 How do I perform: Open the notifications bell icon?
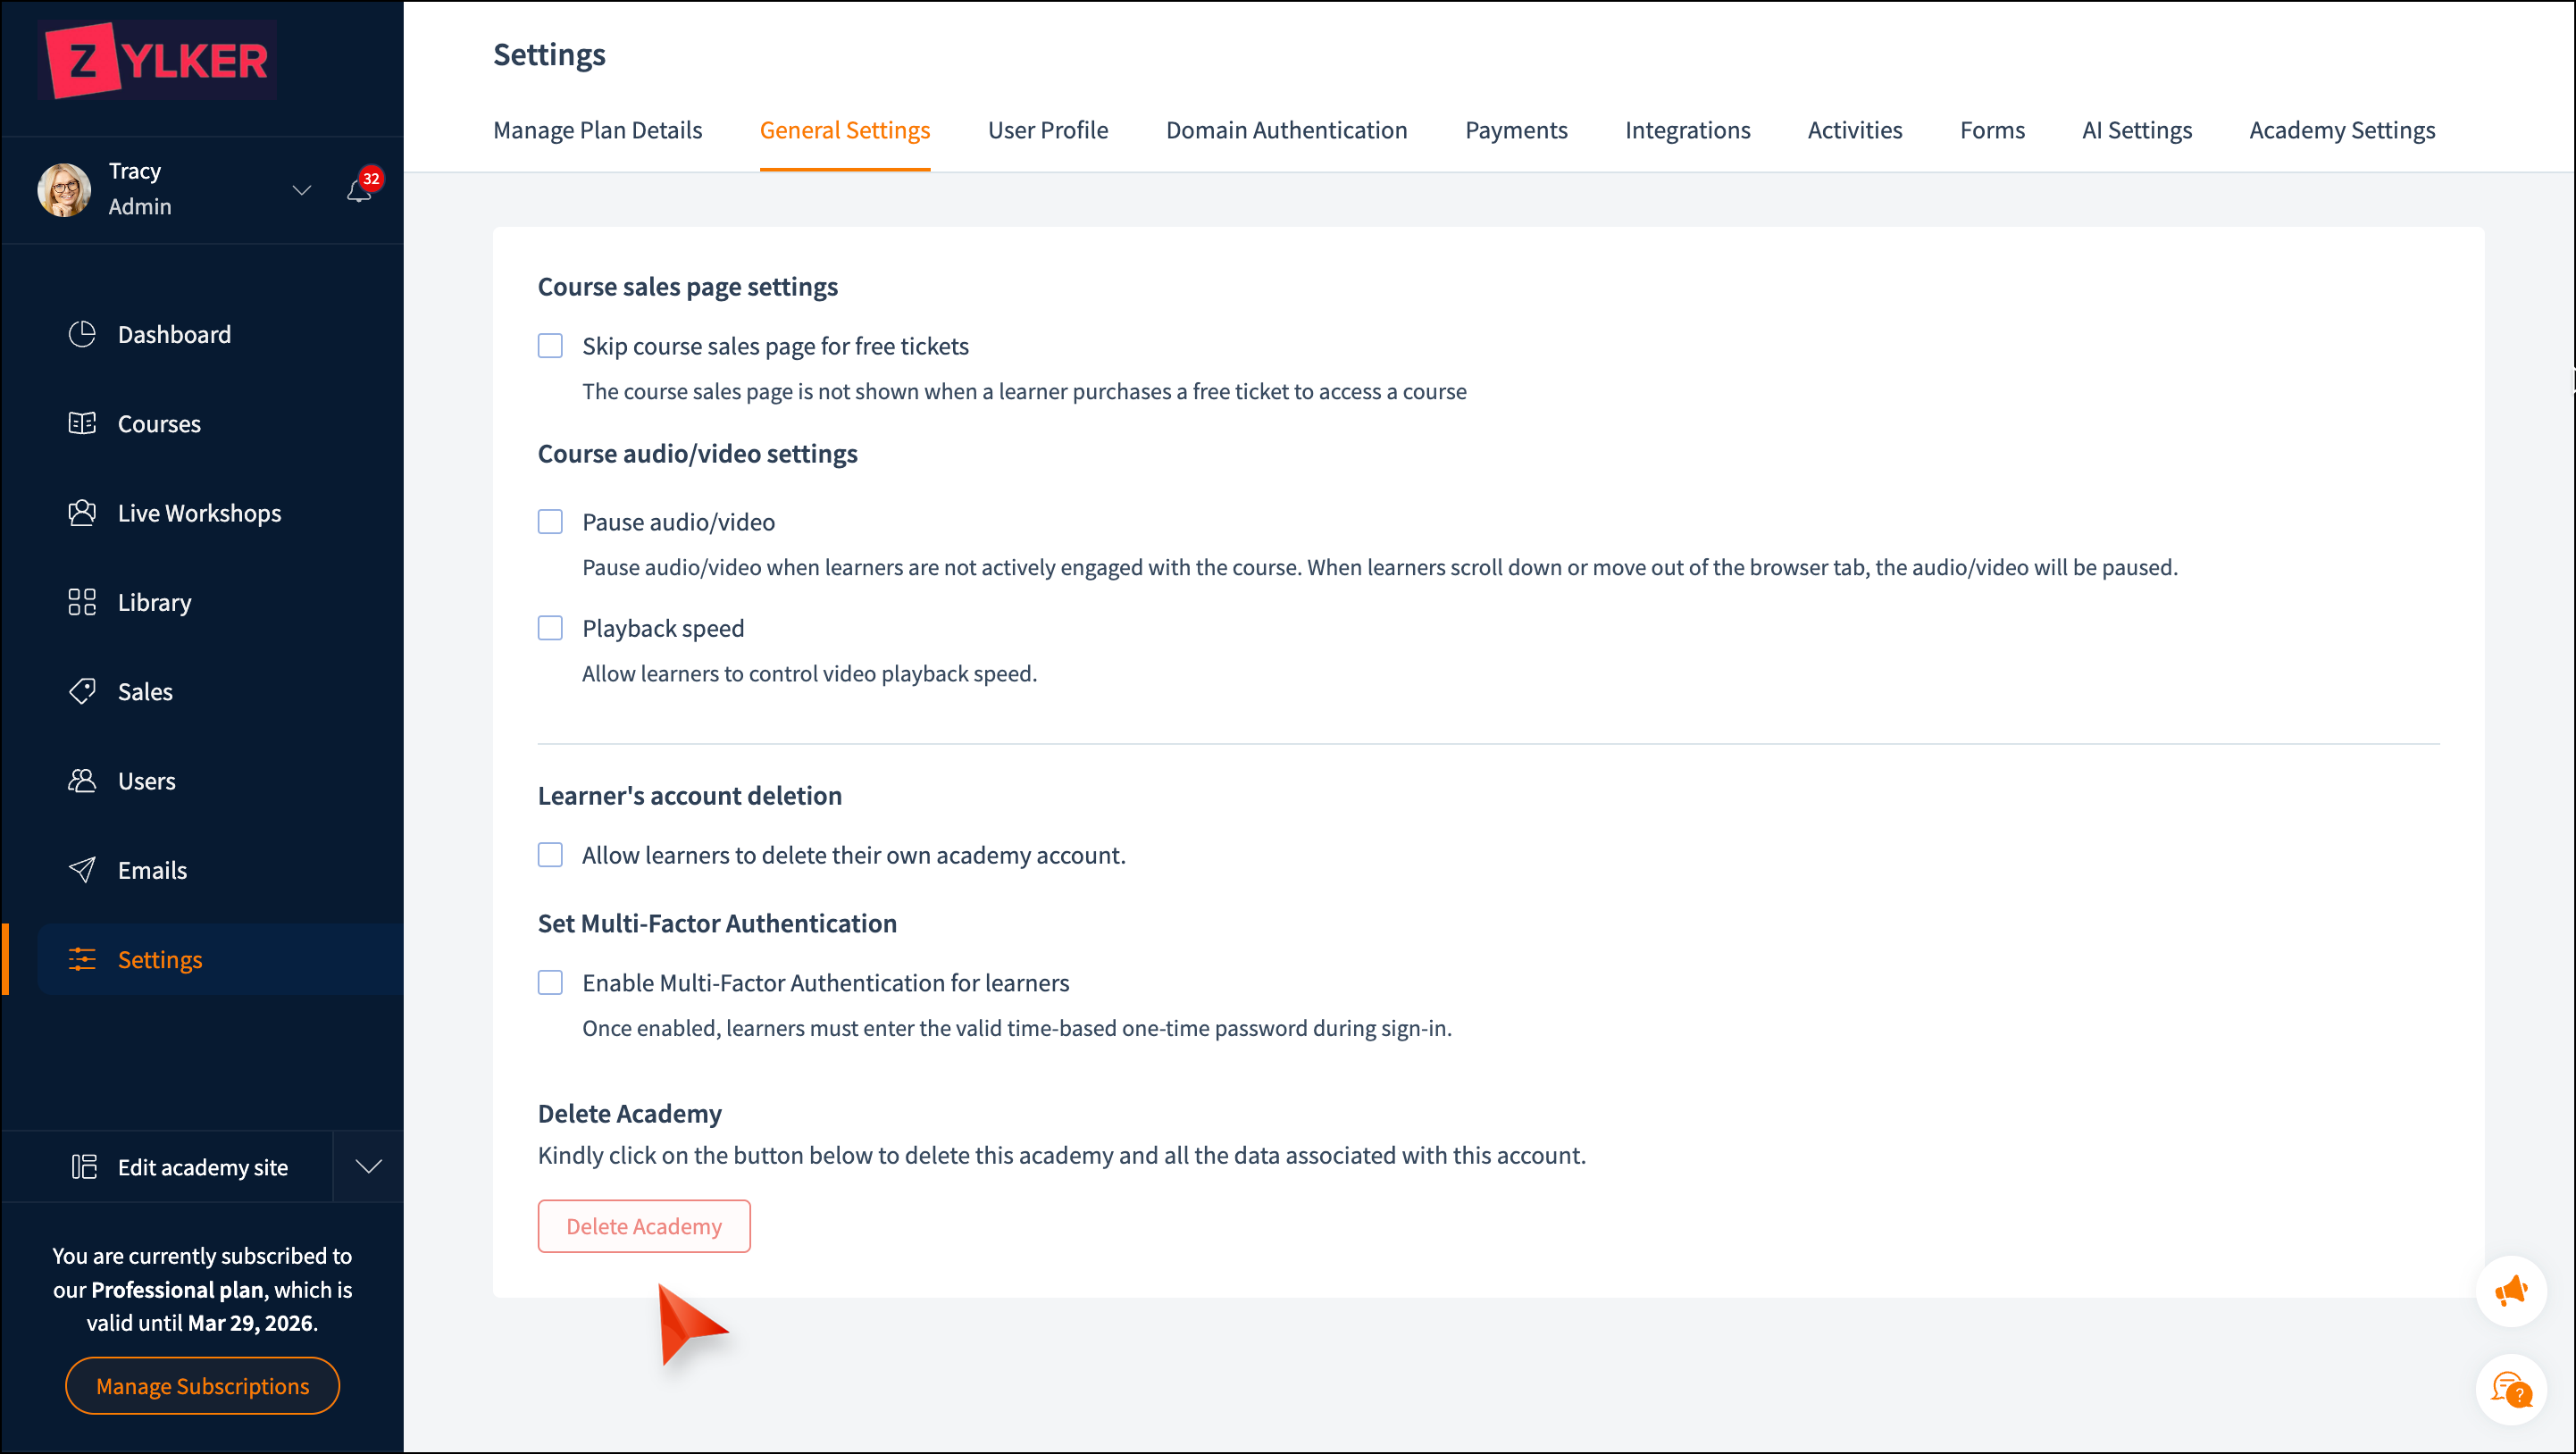359,190
